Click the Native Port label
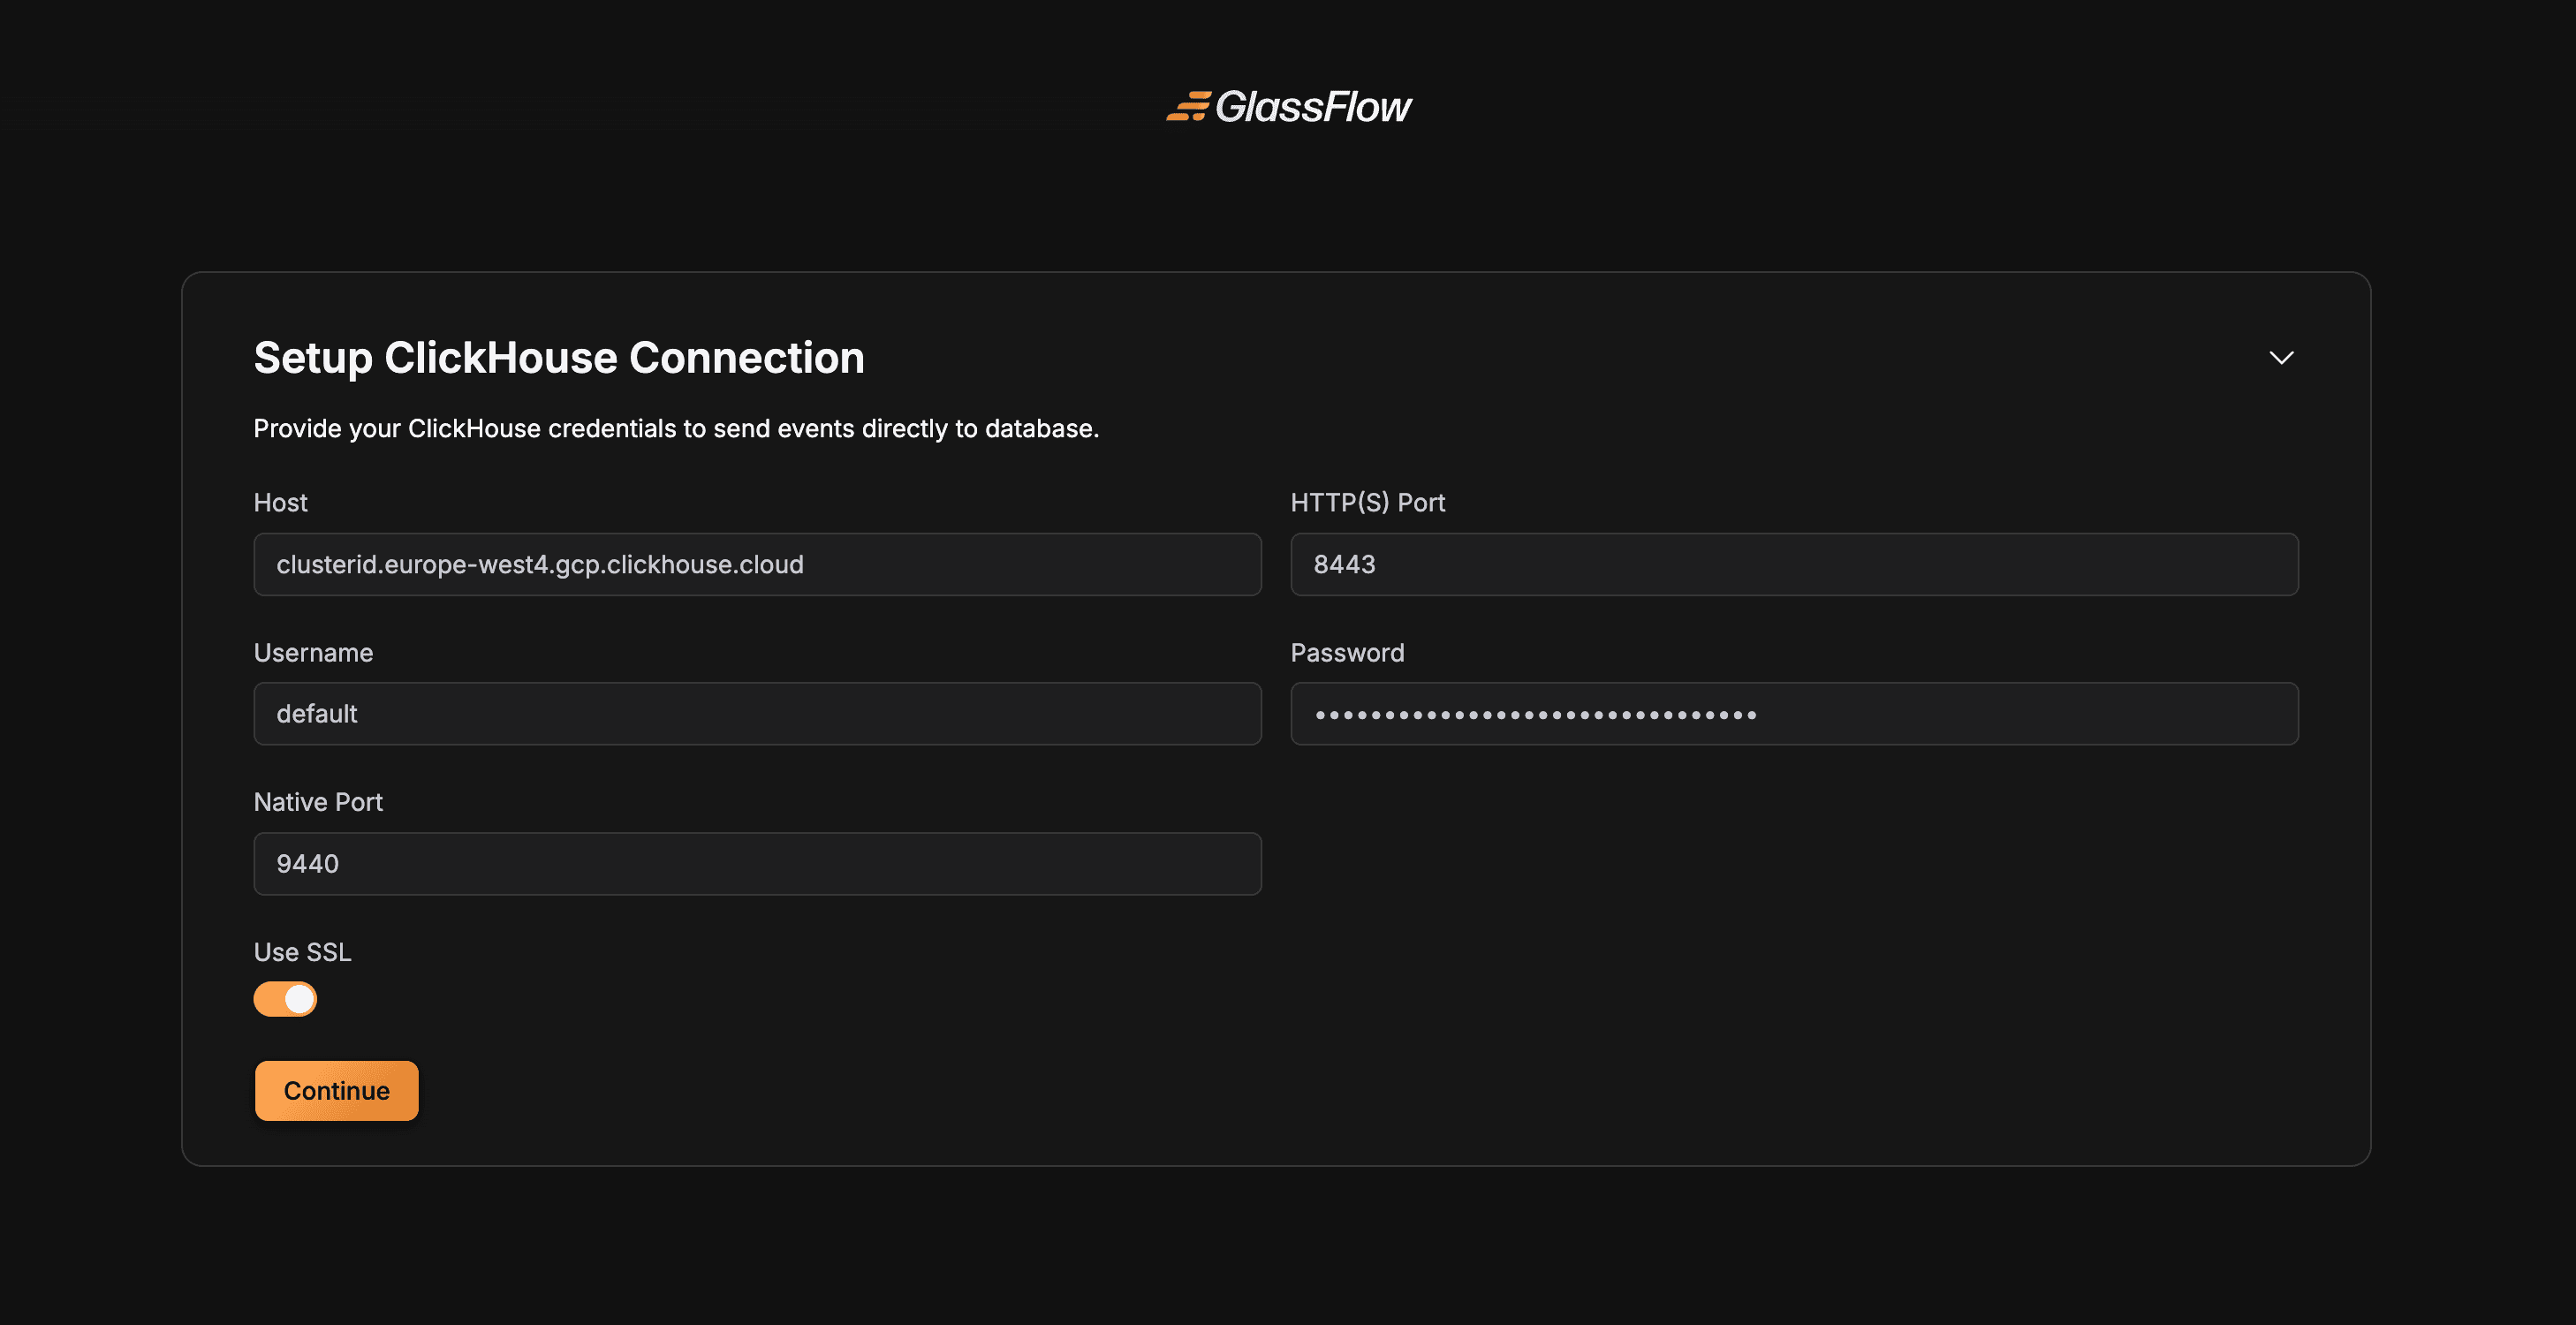This screenshot has height=1325, width=2576. [318, 802]
